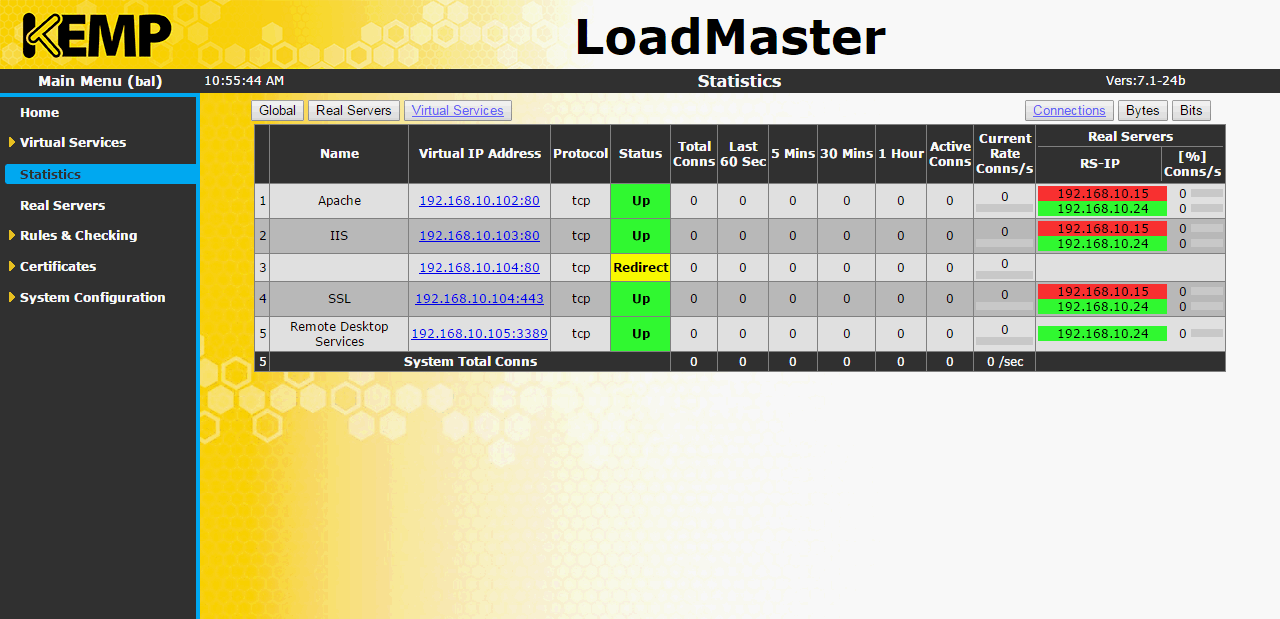Click Apache's green 192.168.10.24 real server
This screenshot has width=1280, height=619.
(1102, 209)
